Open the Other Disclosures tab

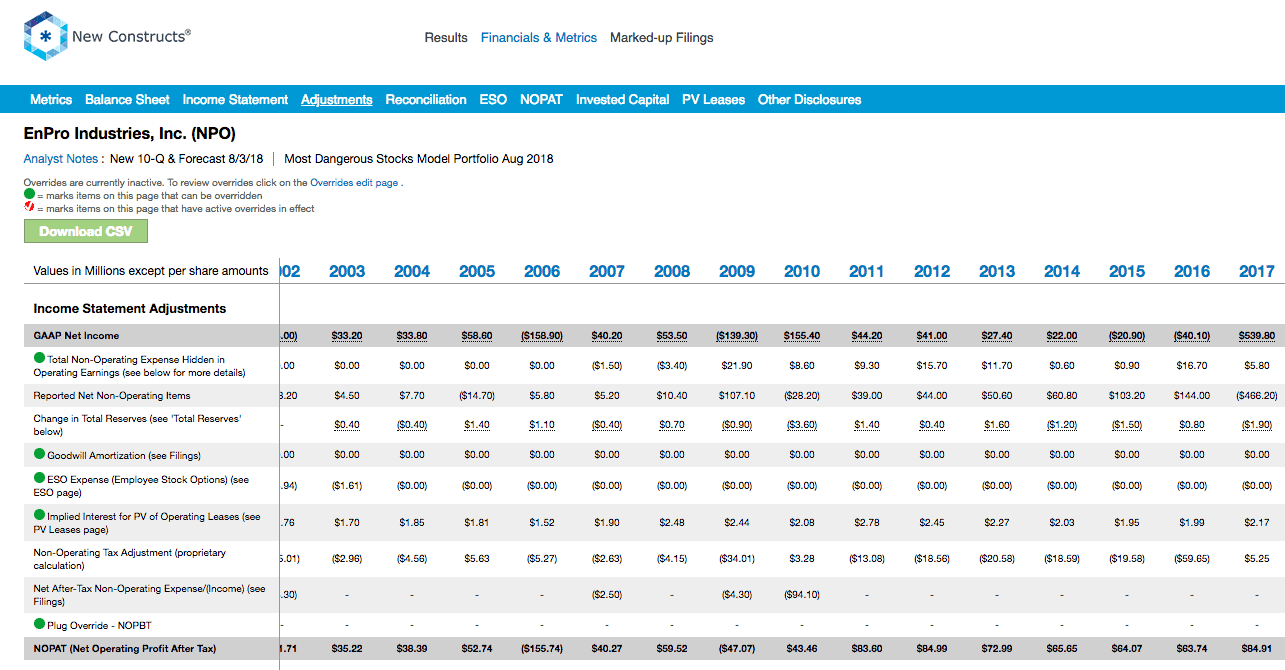[x=810, y=100]
